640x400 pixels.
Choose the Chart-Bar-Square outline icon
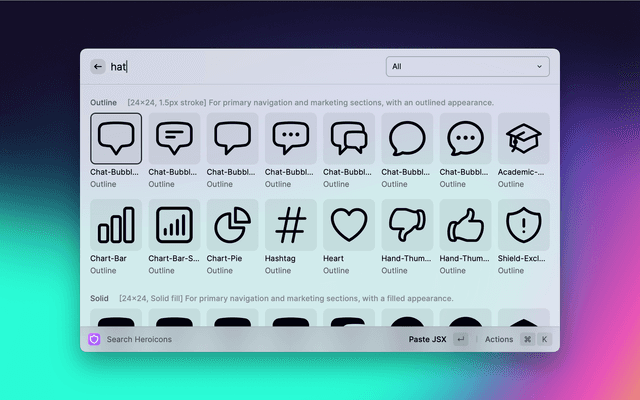pos(174,225)
